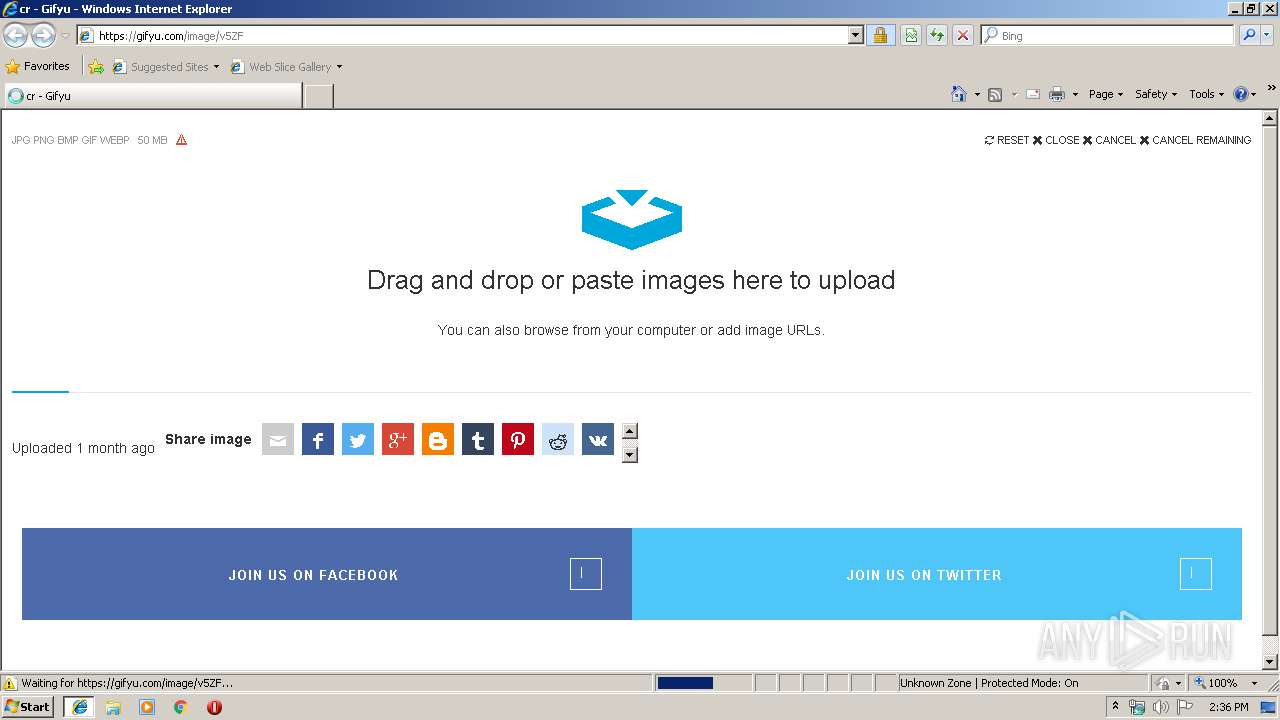Screen dimensions: 1280x720
Task: Refresh the page using the refresh icon
Action: click(937, 35)
